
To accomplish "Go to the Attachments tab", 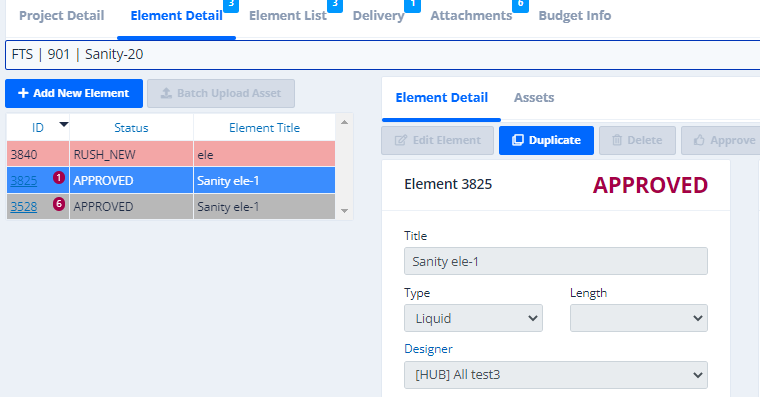I will (x=471, y=16).
